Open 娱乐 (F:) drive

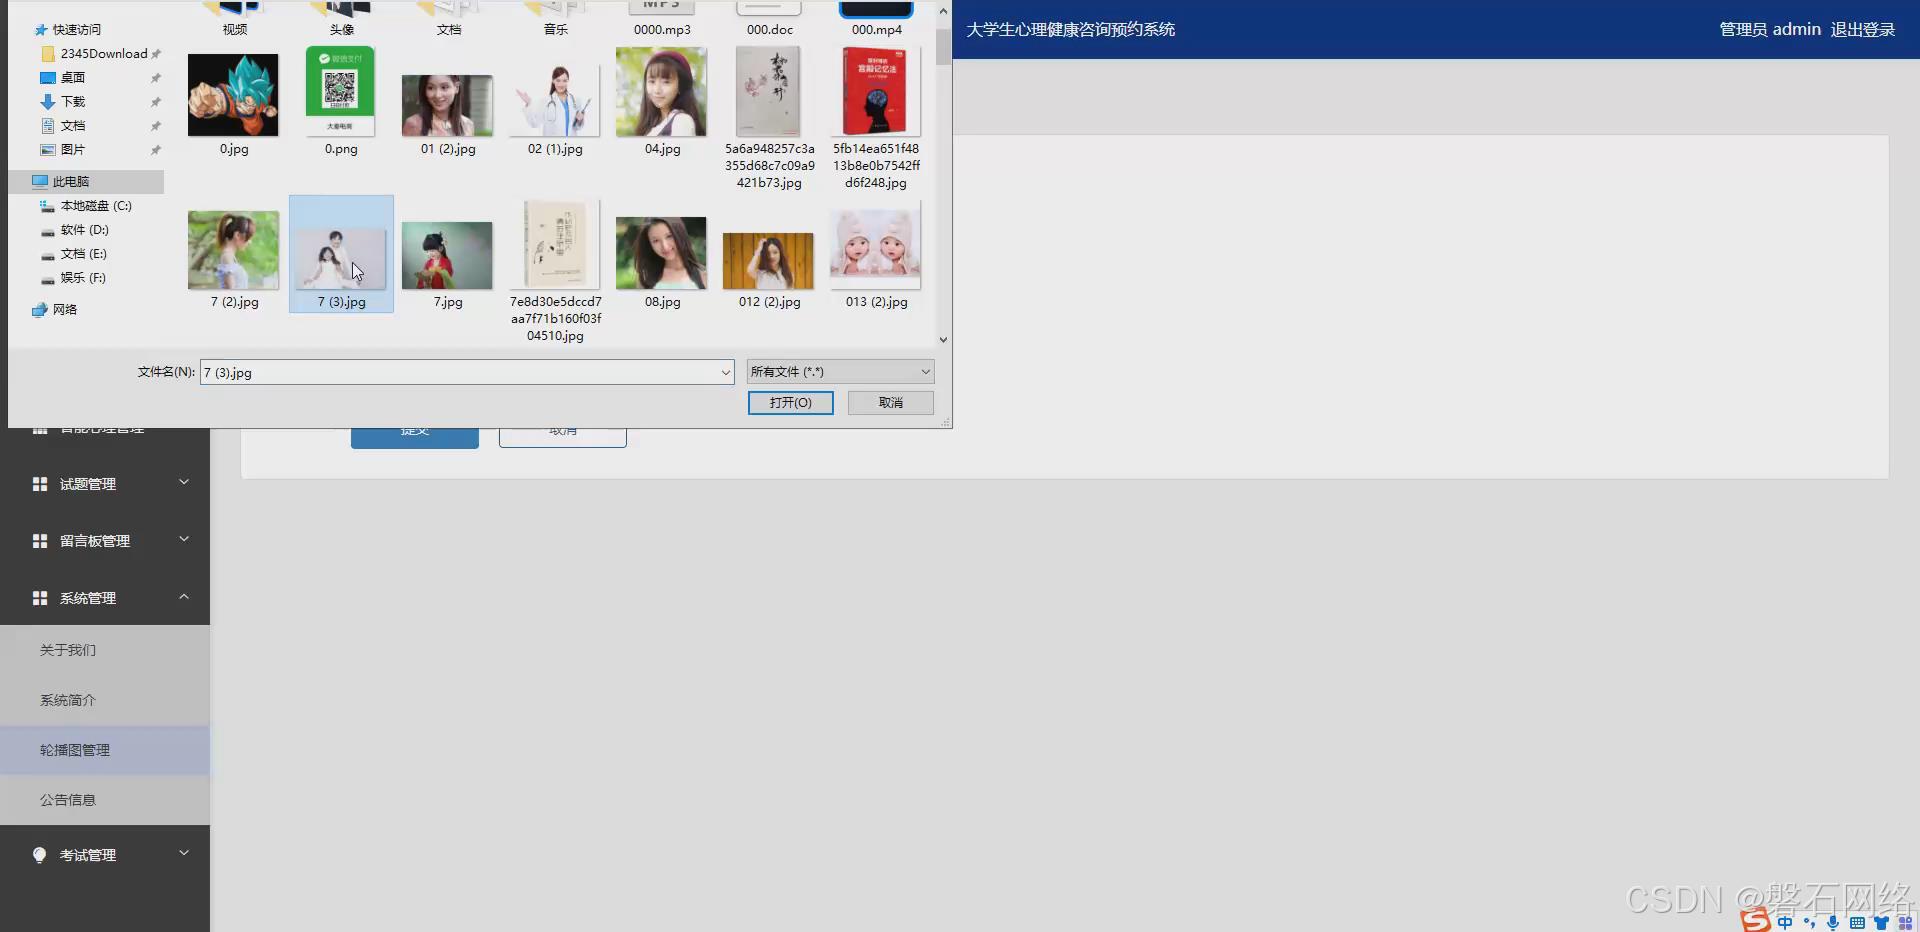83,278
